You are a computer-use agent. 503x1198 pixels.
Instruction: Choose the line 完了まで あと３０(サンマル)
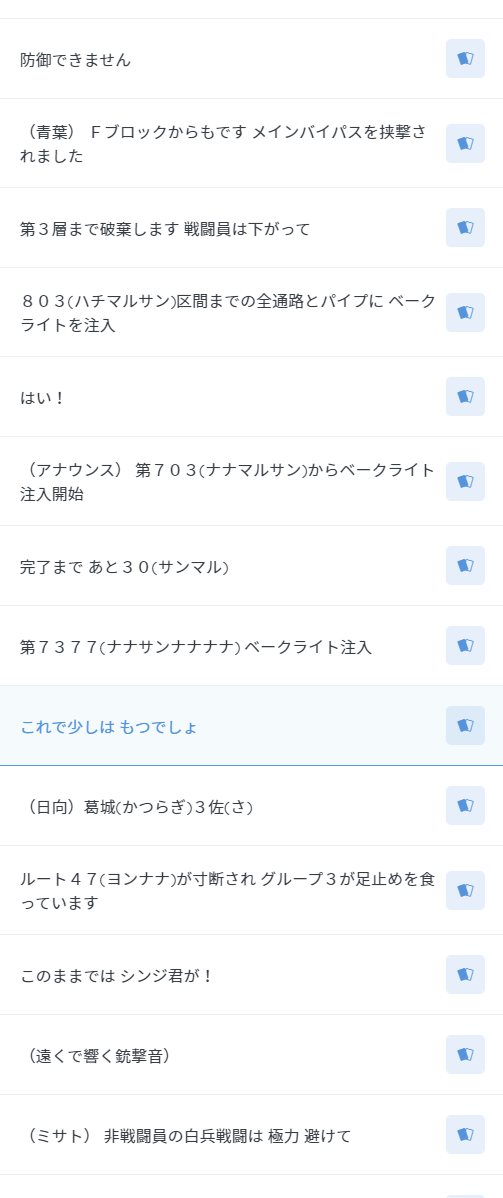[252, 565]
